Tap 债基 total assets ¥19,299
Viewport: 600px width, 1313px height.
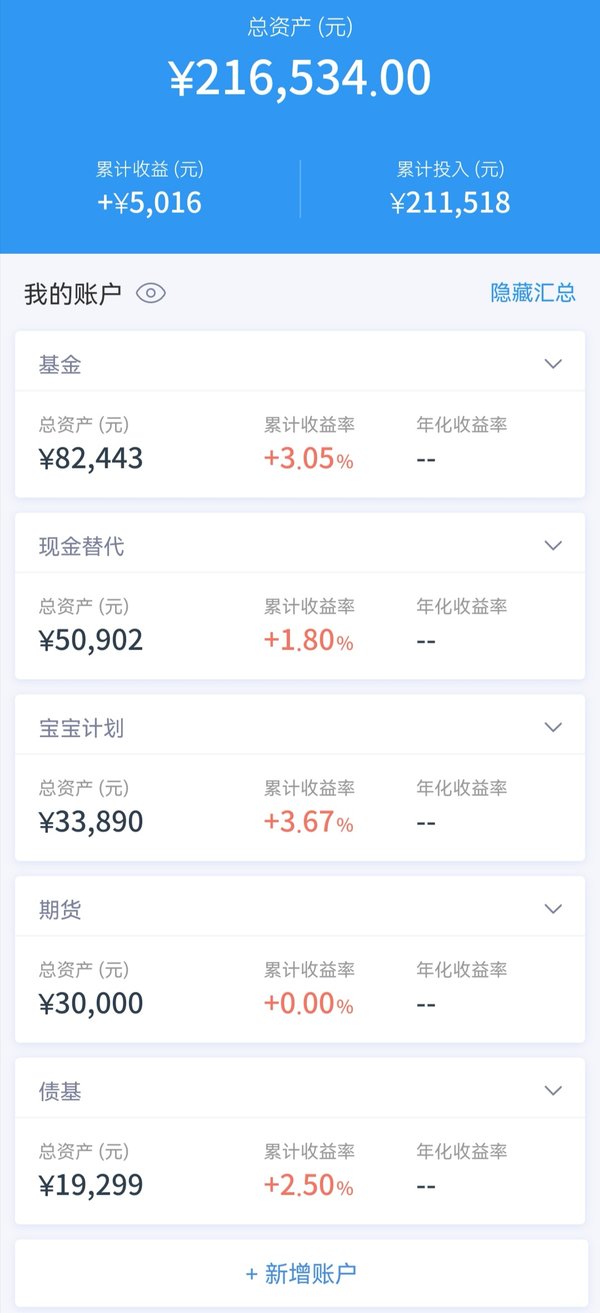click(91, 1186)
